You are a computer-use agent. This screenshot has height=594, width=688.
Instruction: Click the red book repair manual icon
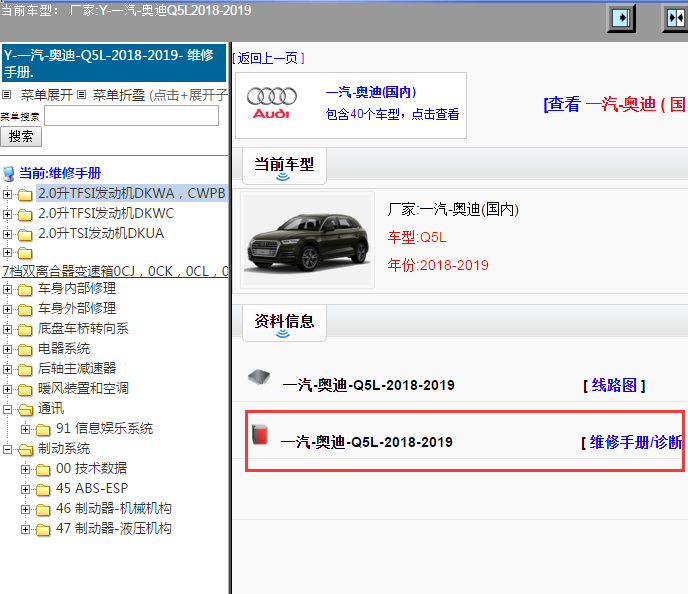[260, 435]
